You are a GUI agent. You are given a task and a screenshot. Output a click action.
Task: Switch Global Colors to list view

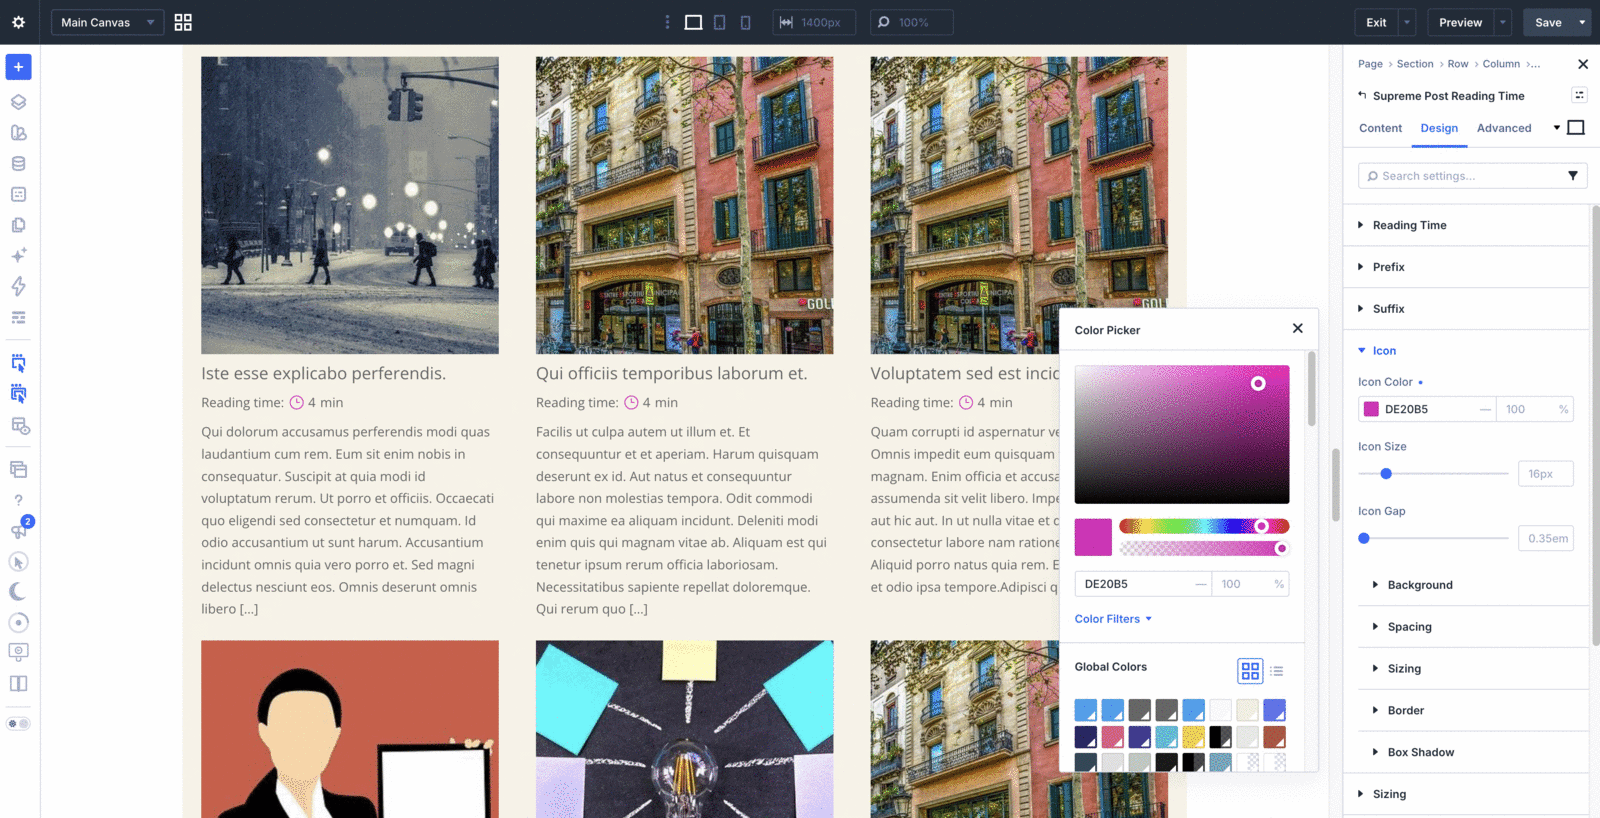point(1277,671)
